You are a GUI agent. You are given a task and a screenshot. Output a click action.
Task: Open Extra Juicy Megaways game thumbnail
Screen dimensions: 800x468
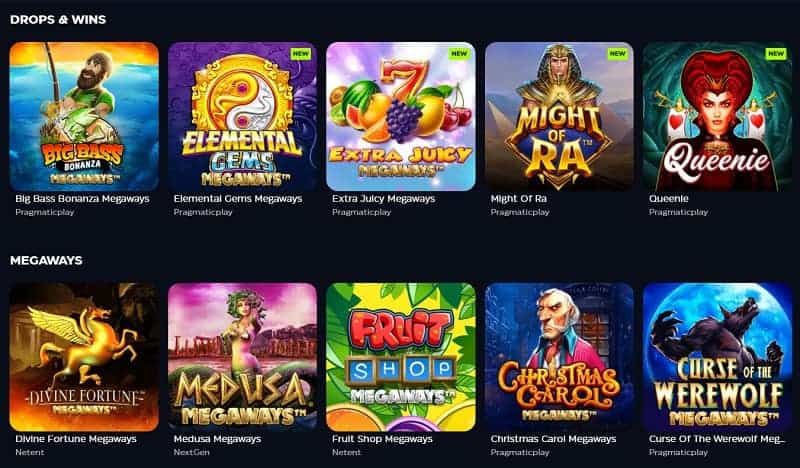(401, 116)
